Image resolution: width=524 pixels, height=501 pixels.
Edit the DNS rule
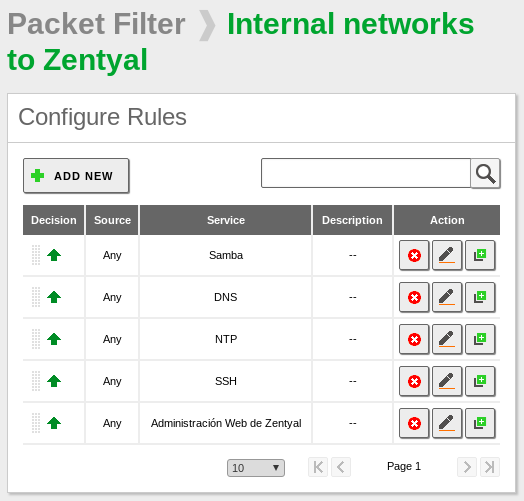click(447, 297)
